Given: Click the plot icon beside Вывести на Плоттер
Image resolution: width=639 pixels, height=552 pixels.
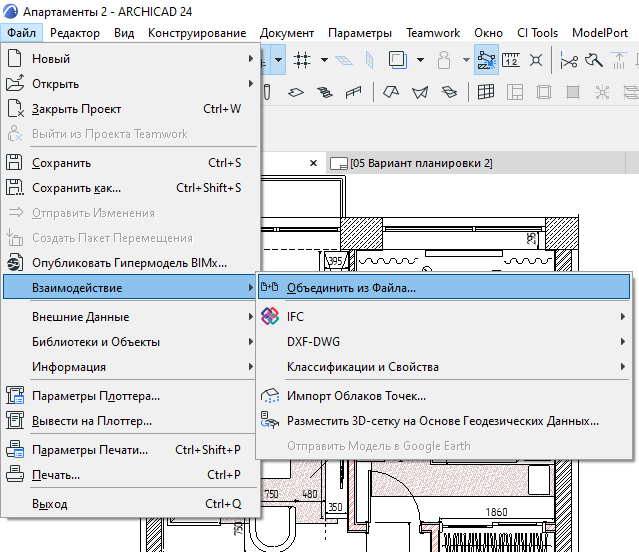Looking at the screenshot, I should [x=15, y=420].
